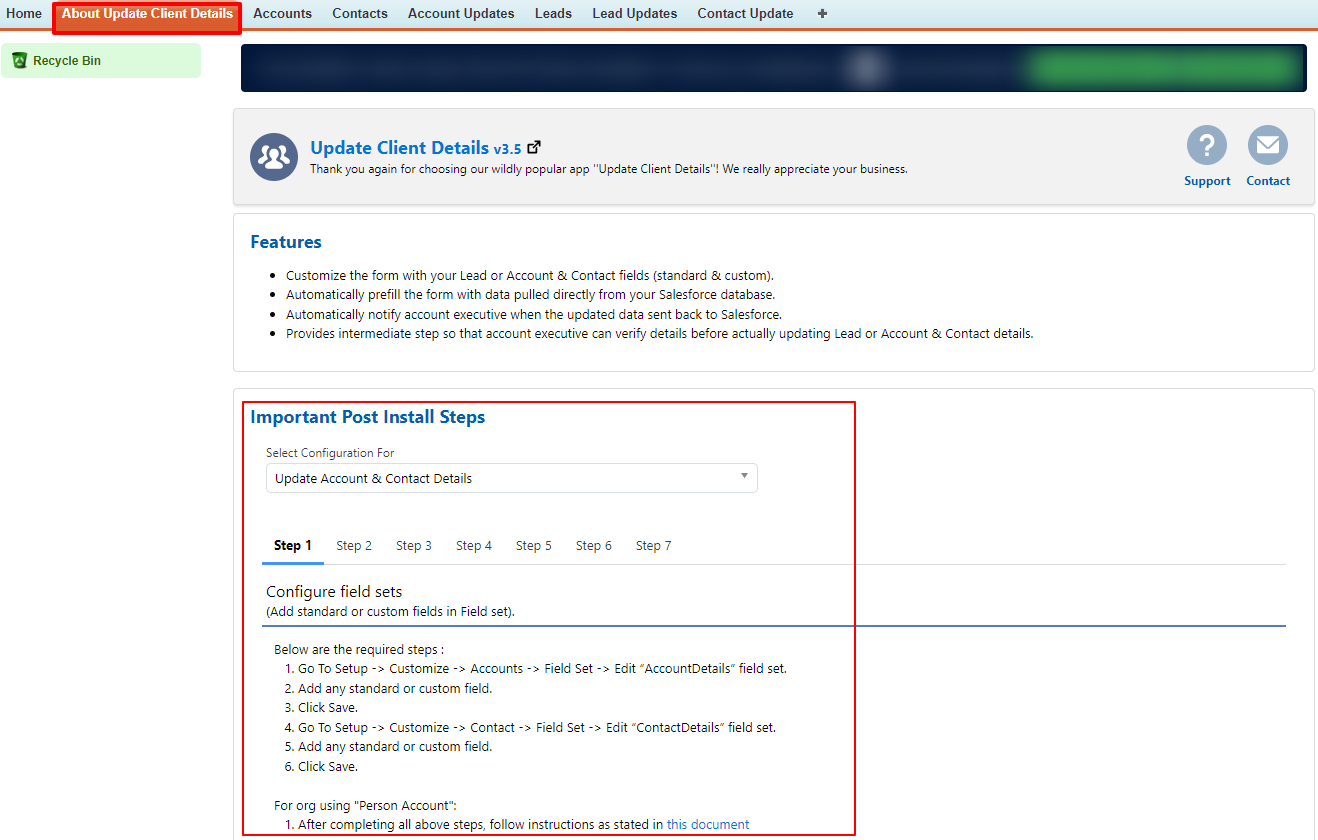
Task: Switch to Step 3 tab
Action: point(414,546)
